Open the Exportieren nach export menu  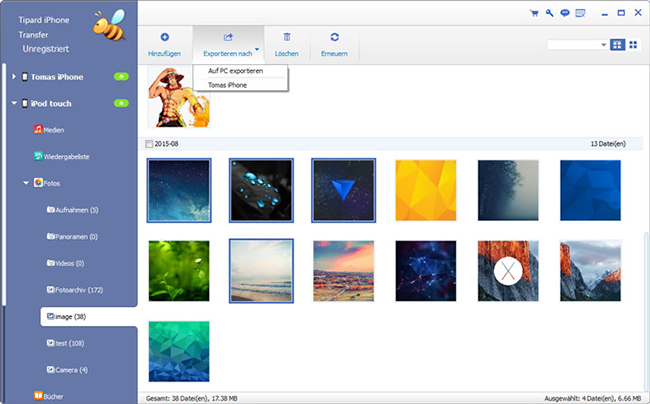pos(228,43)
